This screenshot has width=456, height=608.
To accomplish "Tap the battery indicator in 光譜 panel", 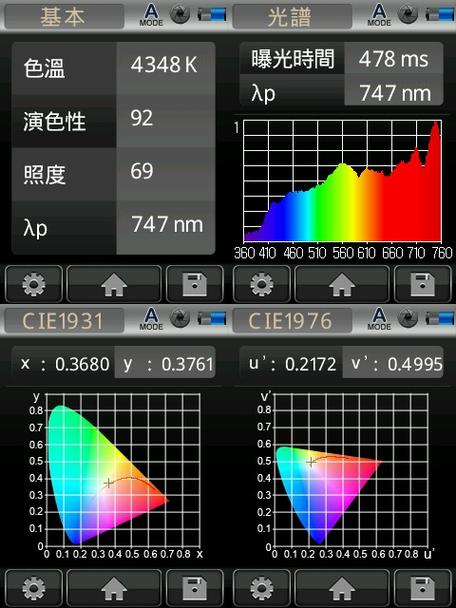I will [x=440, y=15].
